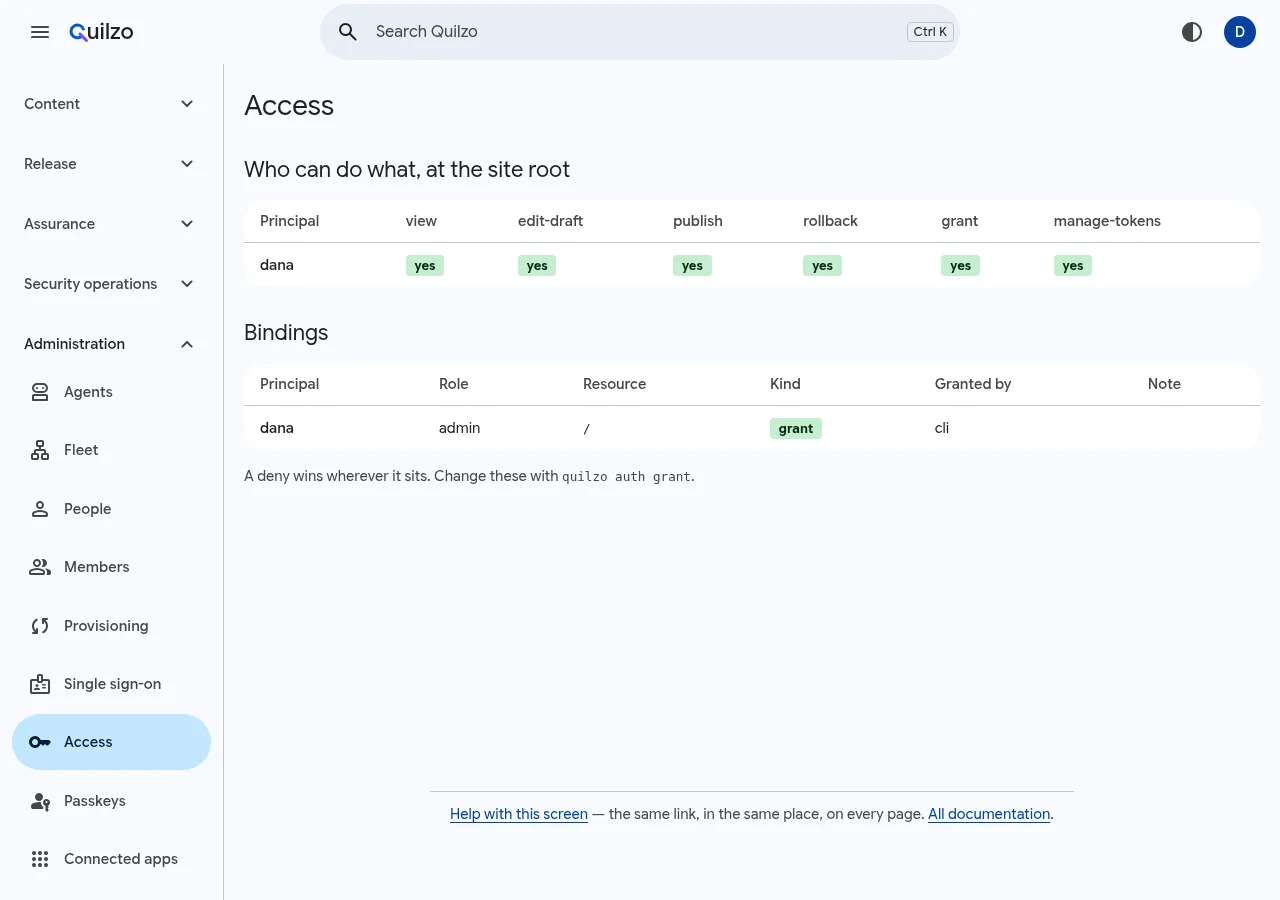Open the hamburger navigation menu

(x=40, y=32)
